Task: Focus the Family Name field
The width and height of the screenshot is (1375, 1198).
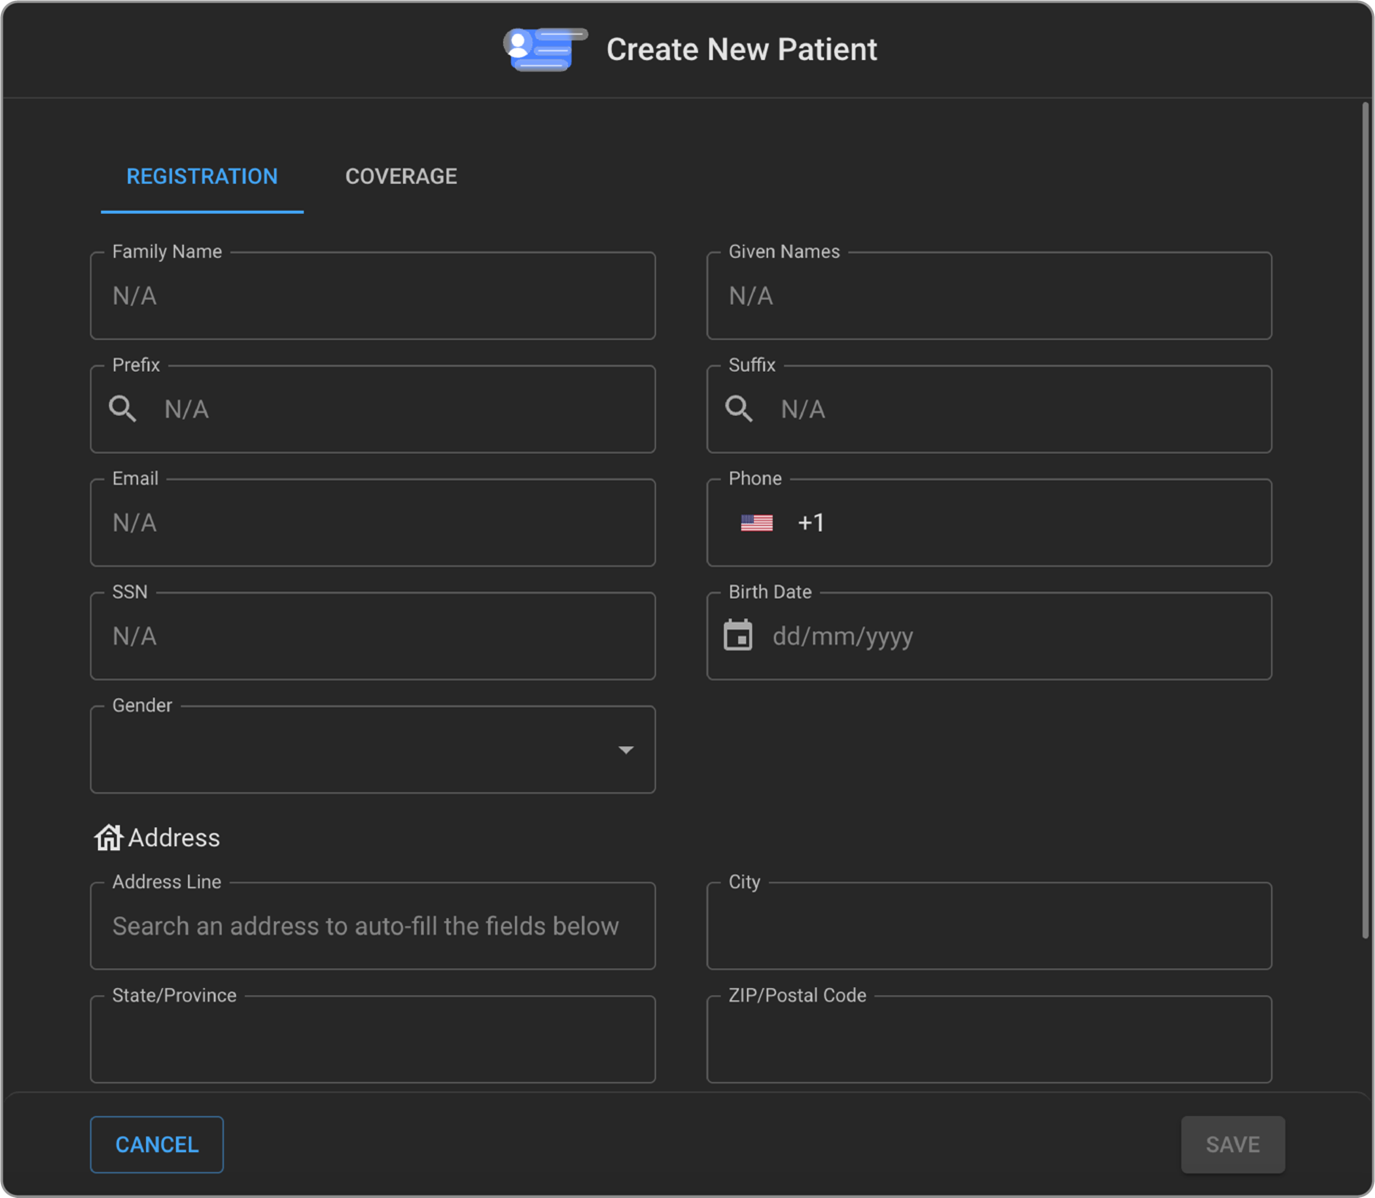Action: (x=372, y=297)
